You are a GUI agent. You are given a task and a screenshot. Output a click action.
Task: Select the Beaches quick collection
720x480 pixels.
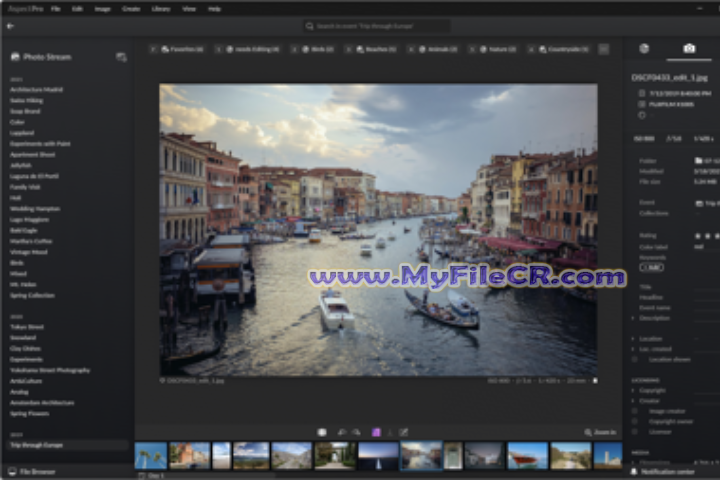click(x=371, y=49)
